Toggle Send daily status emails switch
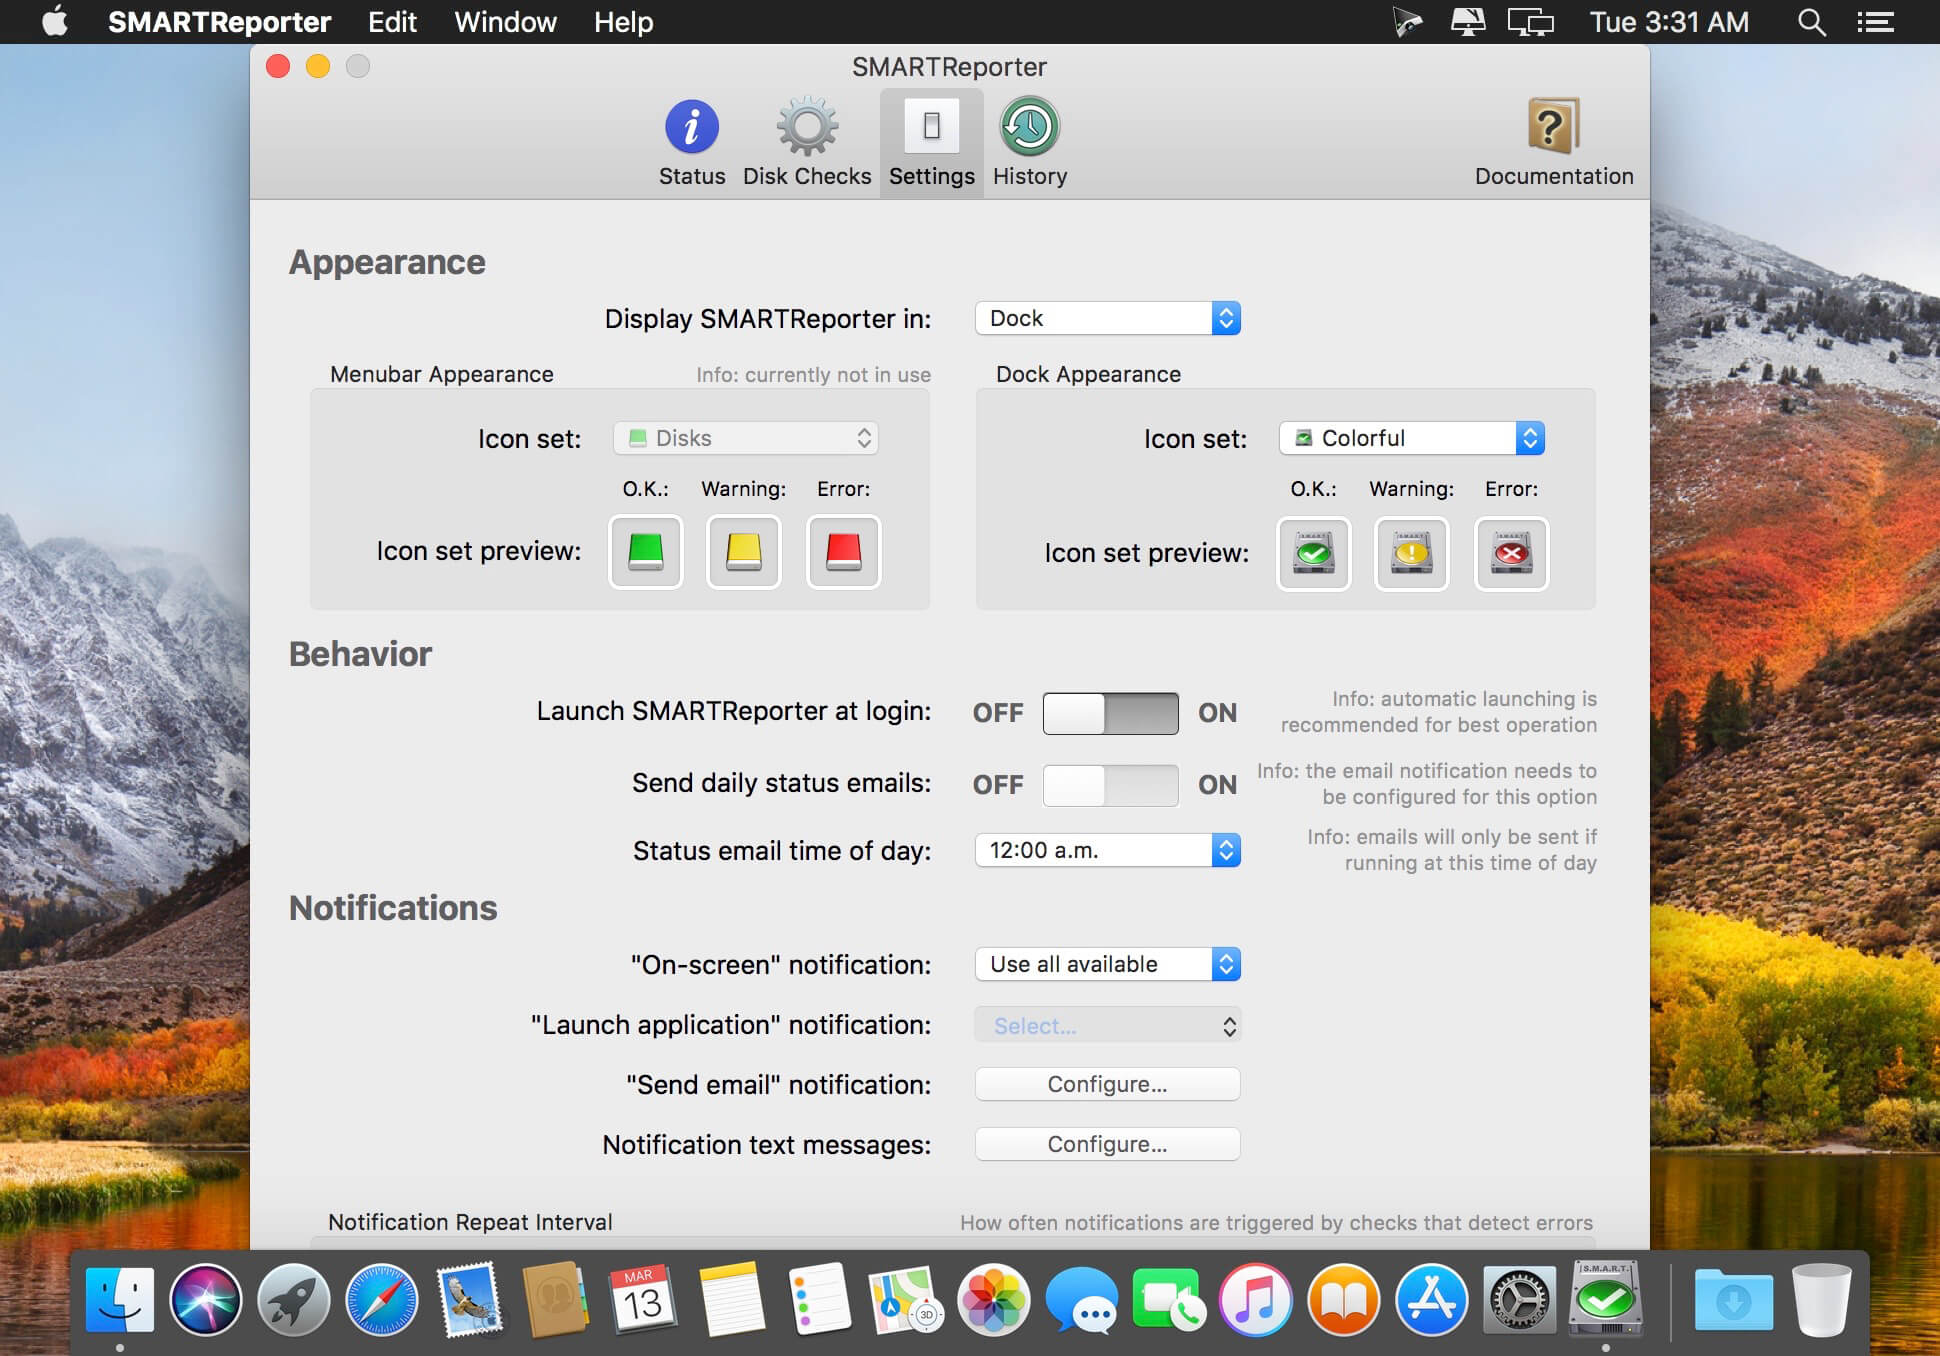This screenshot has width=1940, height=1356. point(1110,785)
